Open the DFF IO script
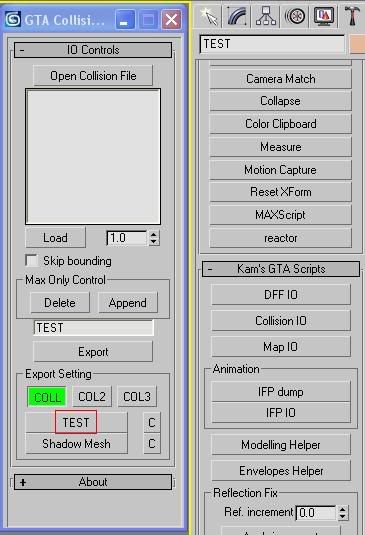Image resolution: width=365 pixels, height=535 pixels. point(281,294)
